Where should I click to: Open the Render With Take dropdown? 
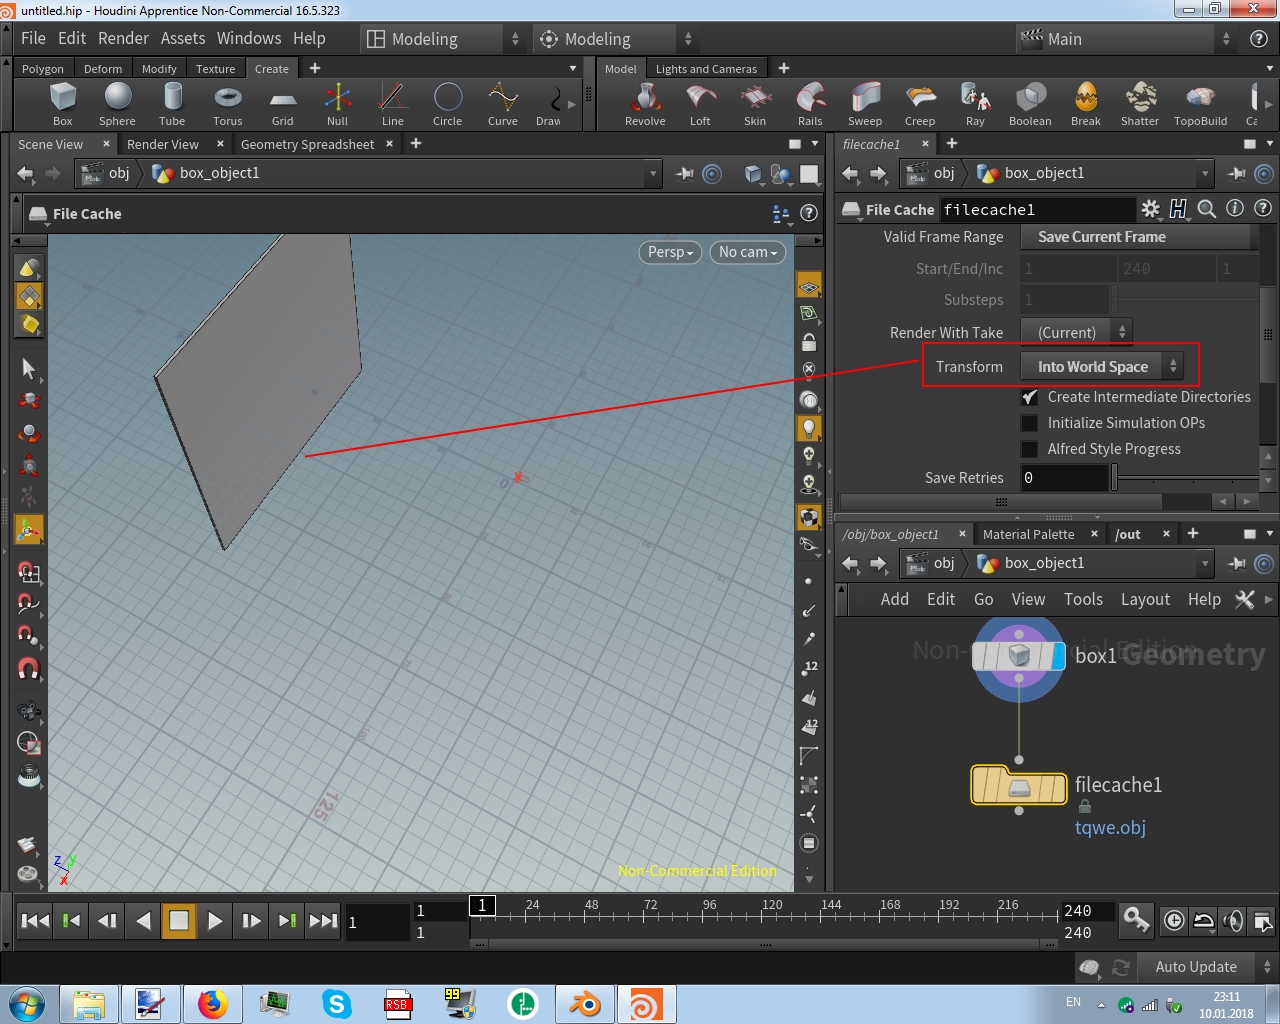1076,333
